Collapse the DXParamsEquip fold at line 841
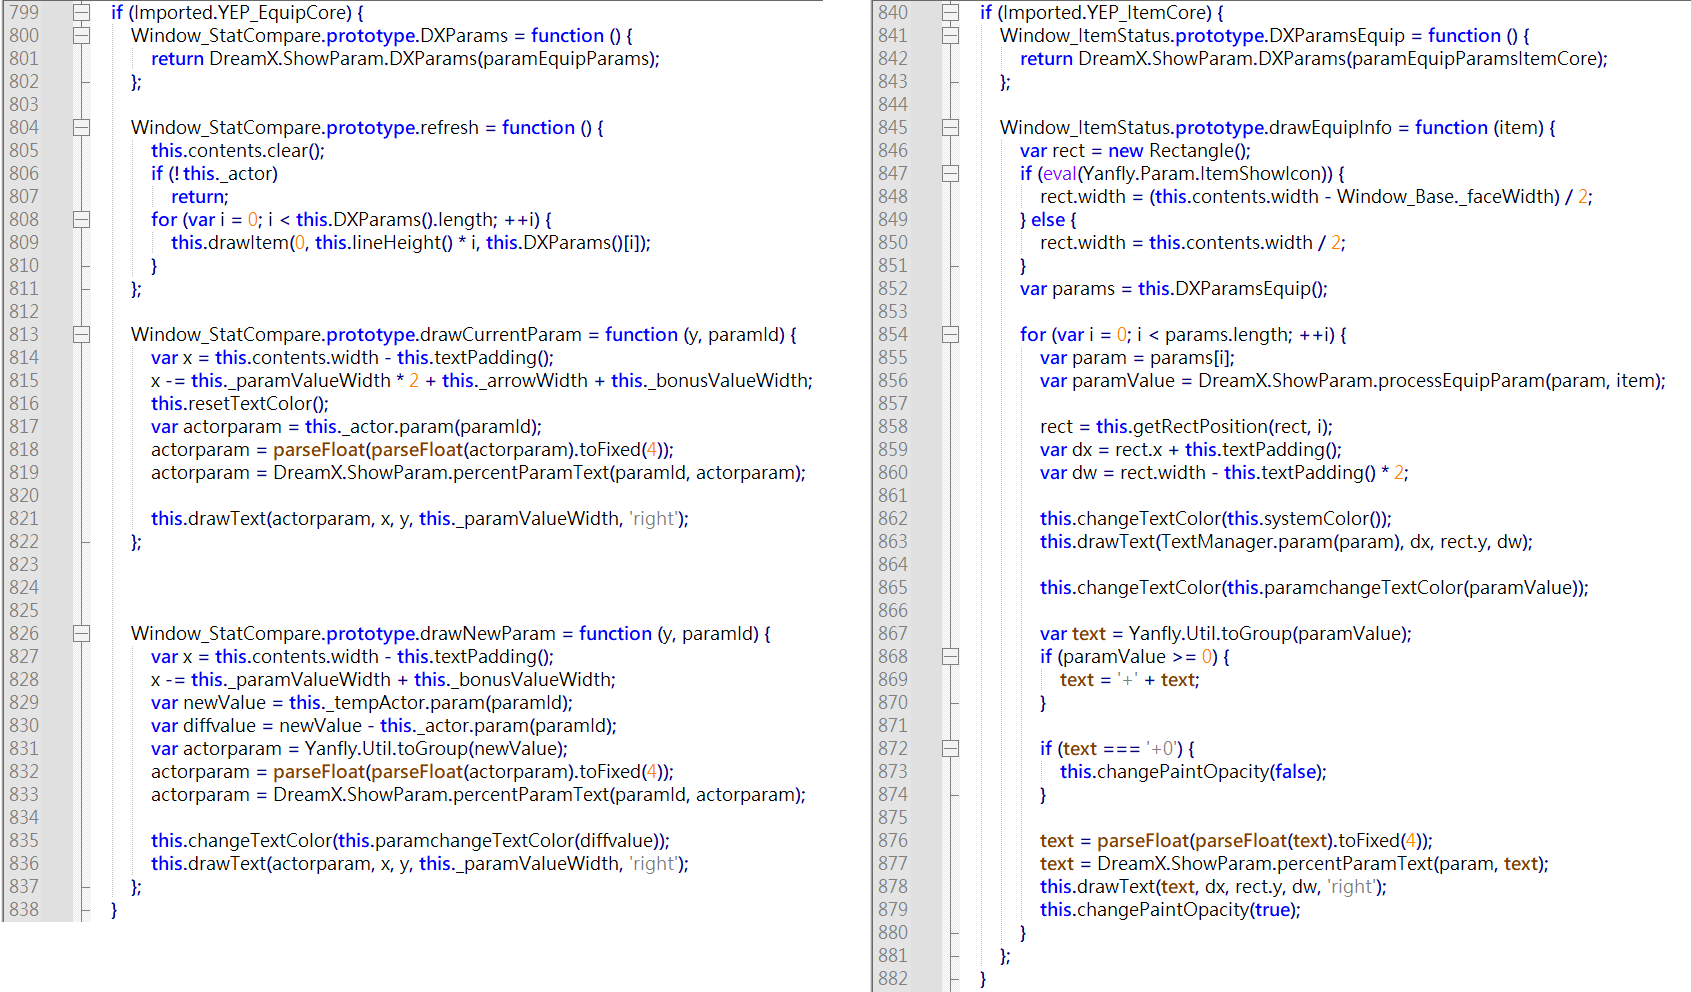 (951, 36)
